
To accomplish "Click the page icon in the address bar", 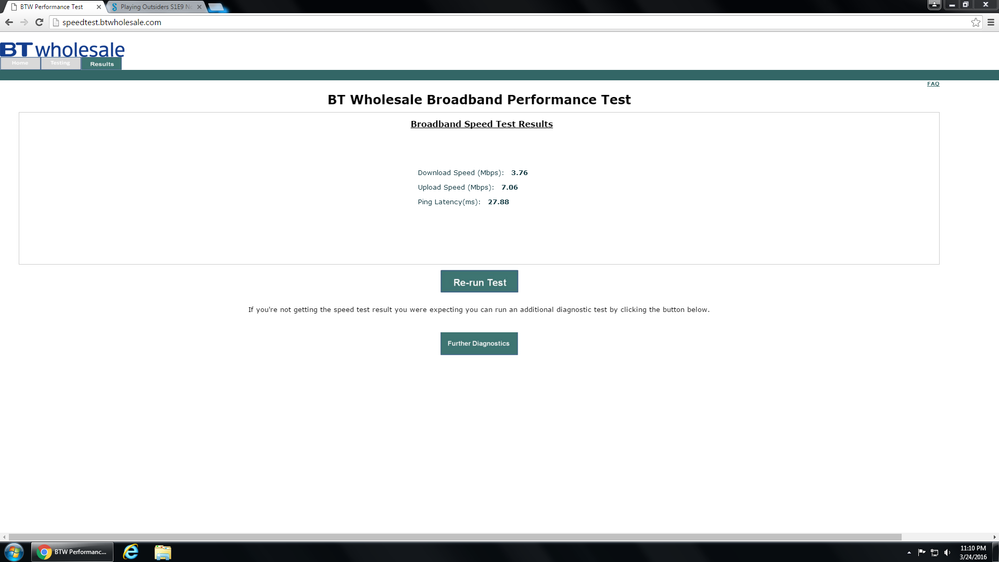I will [x=55, y=22].
